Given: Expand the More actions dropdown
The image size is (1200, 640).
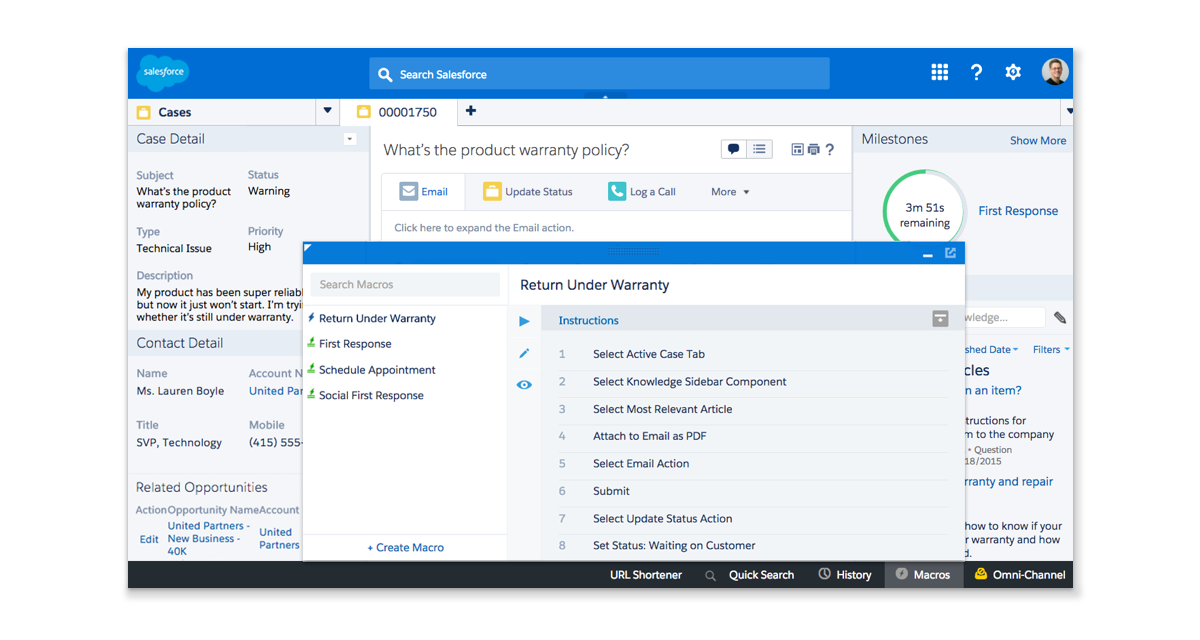Looking at the screenshot, I should tap(730, 192).
